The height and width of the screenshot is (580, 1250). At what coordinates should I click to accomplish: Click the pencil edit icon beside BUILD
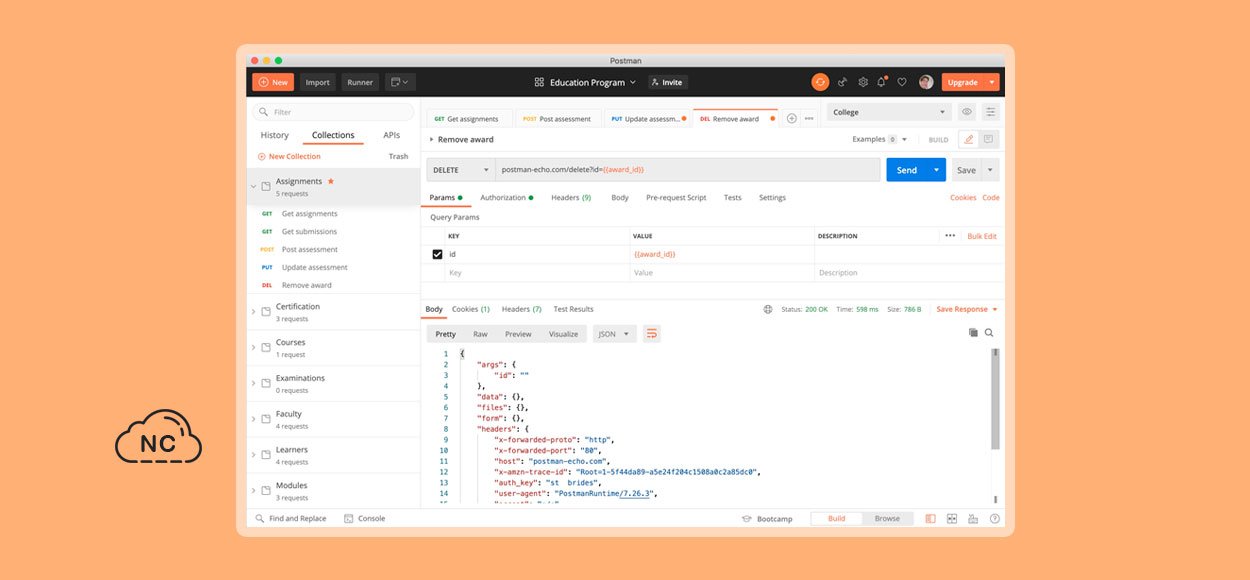click(x=968, y=139)
